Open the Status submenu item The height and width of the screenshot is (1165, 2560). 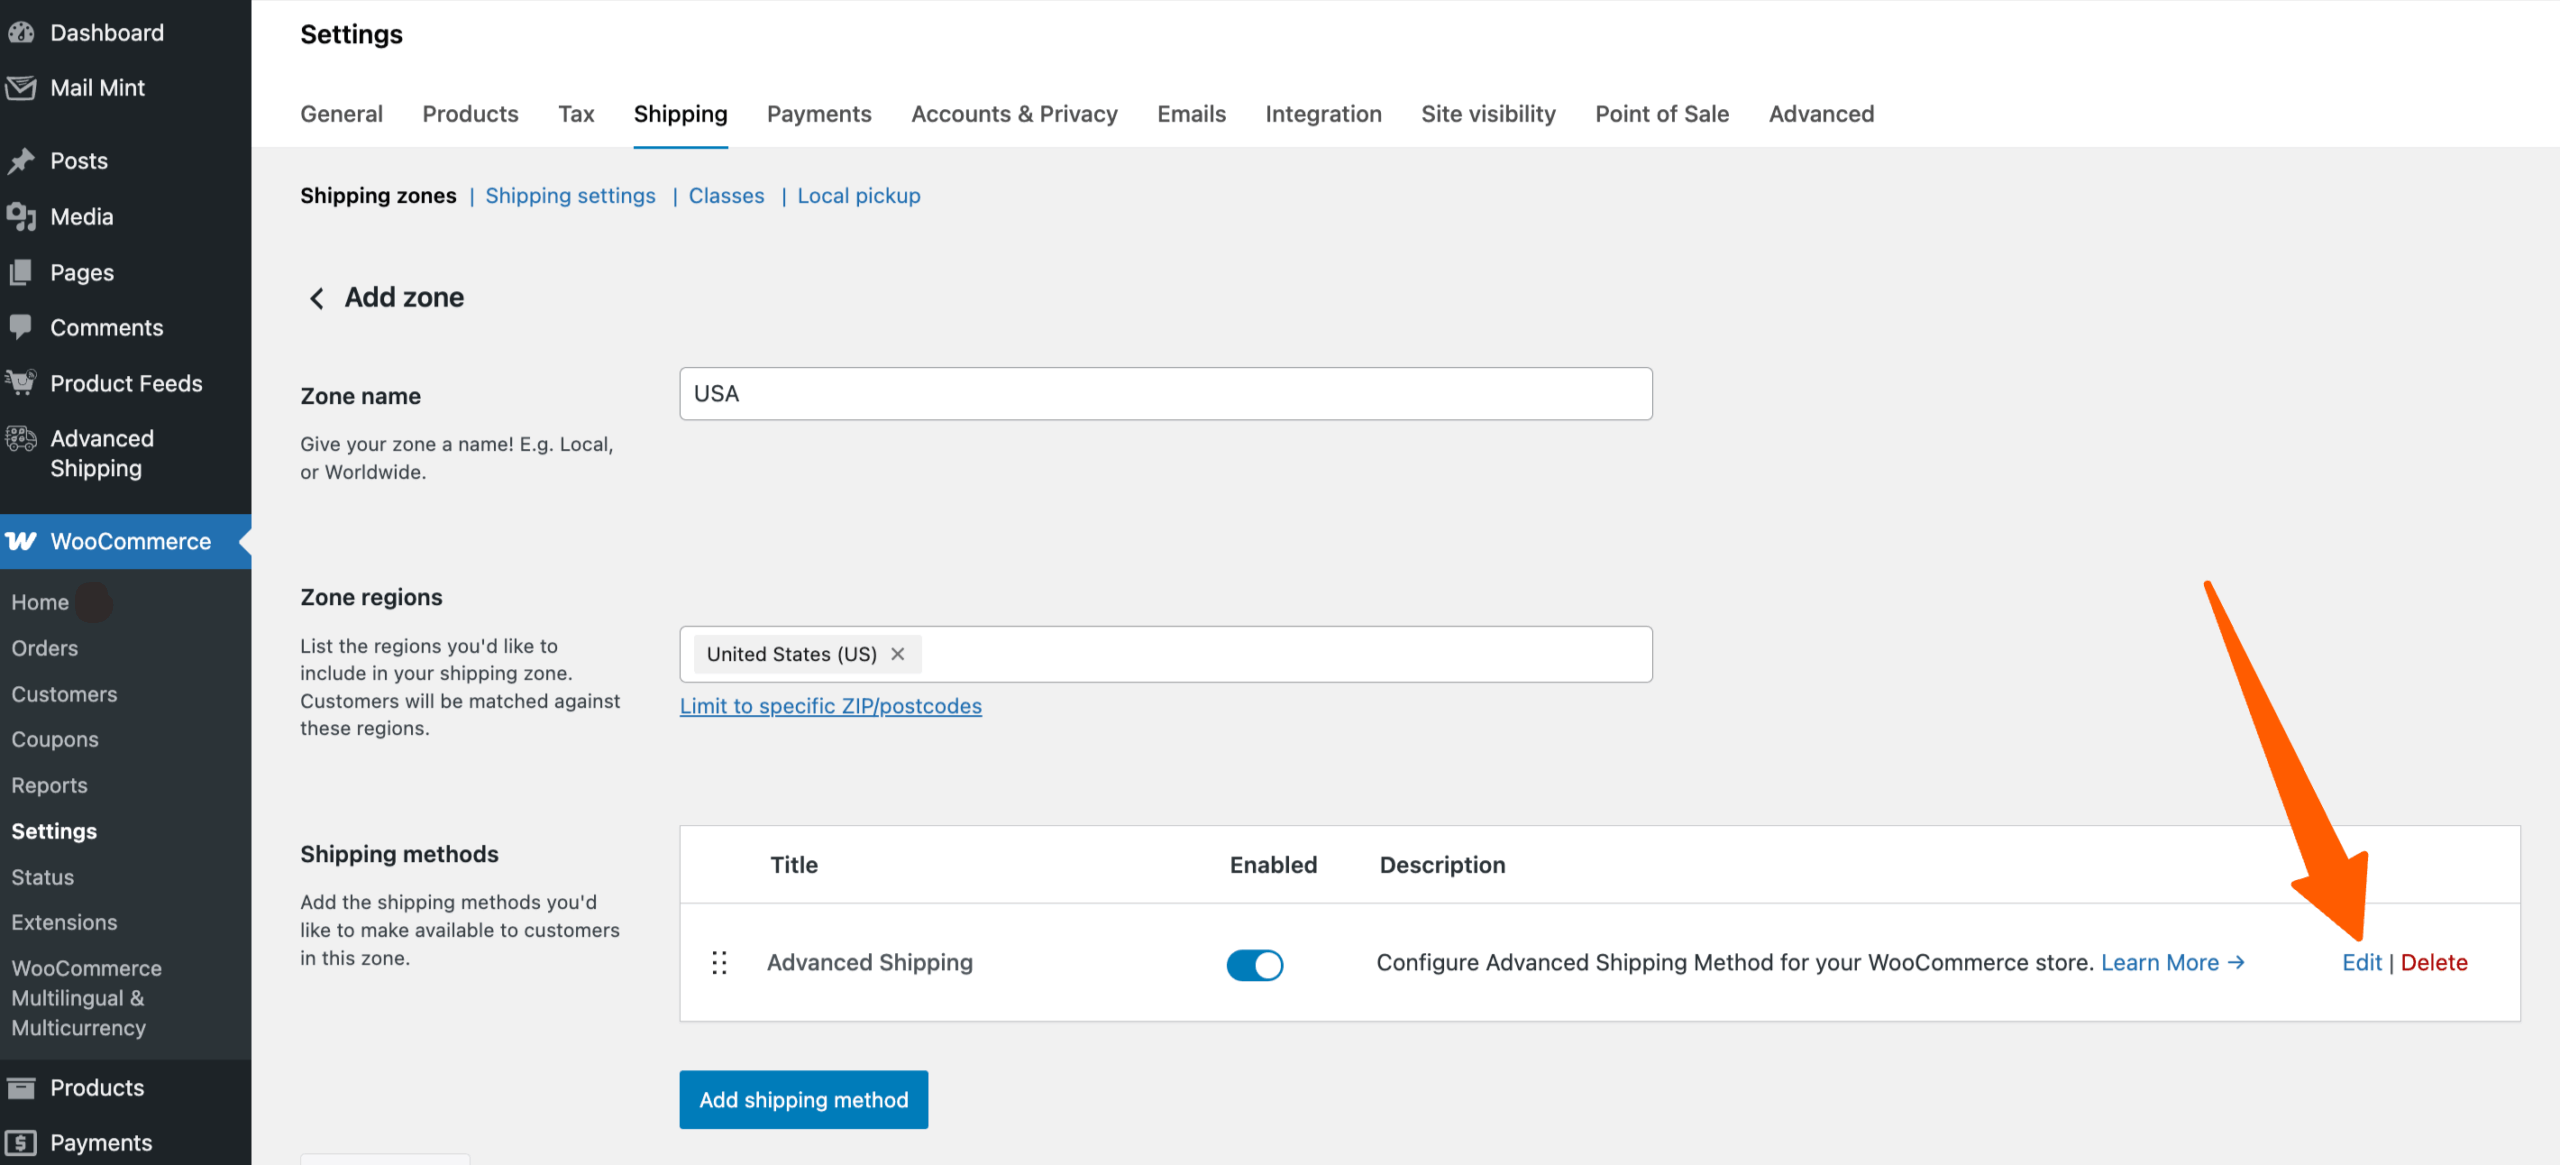pos(42,877)
